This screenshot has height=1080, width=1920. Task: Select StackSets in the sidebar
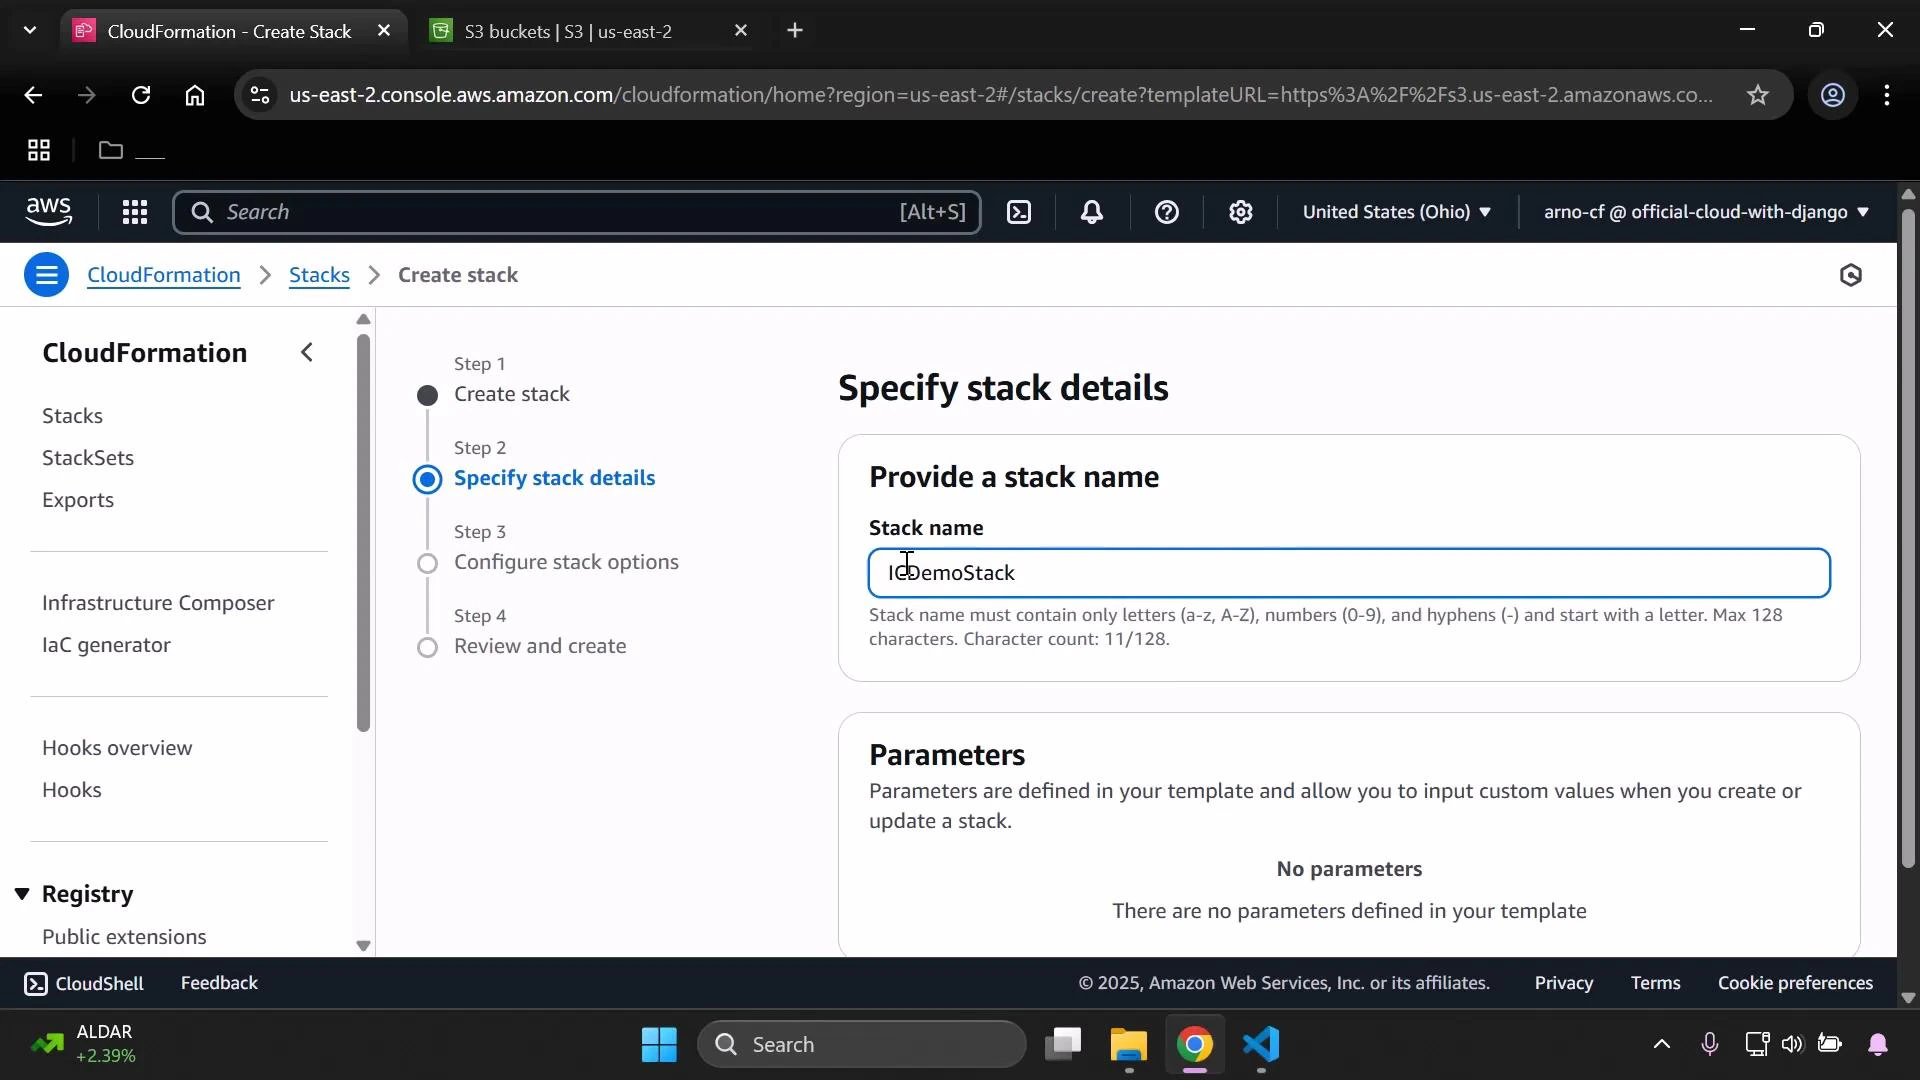coord(88,457)
